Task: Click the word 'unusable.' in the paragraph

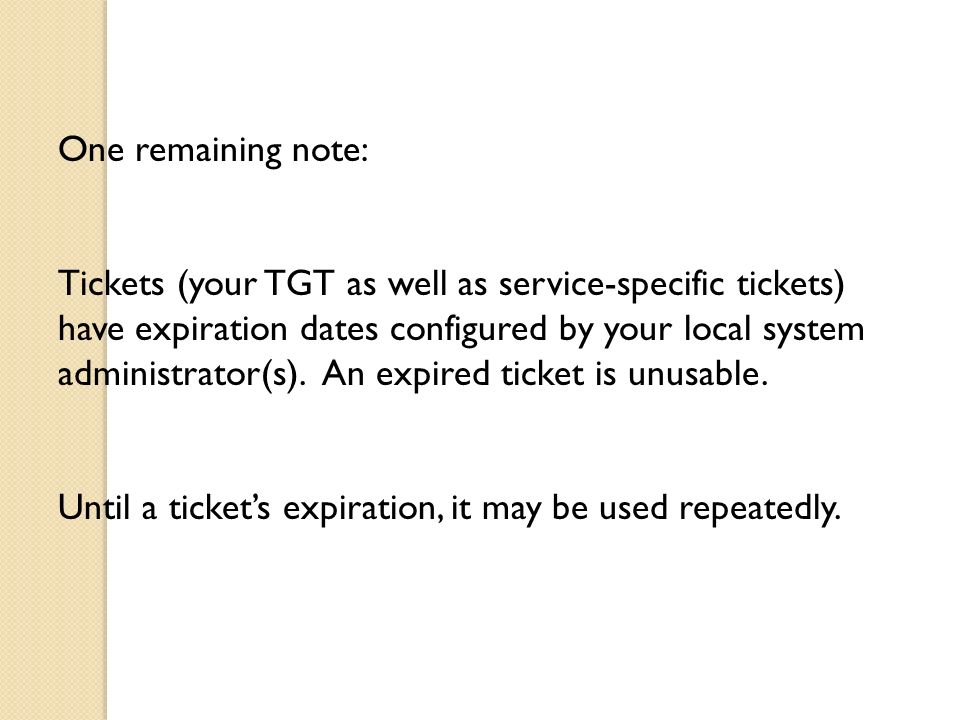Action: 697,374
